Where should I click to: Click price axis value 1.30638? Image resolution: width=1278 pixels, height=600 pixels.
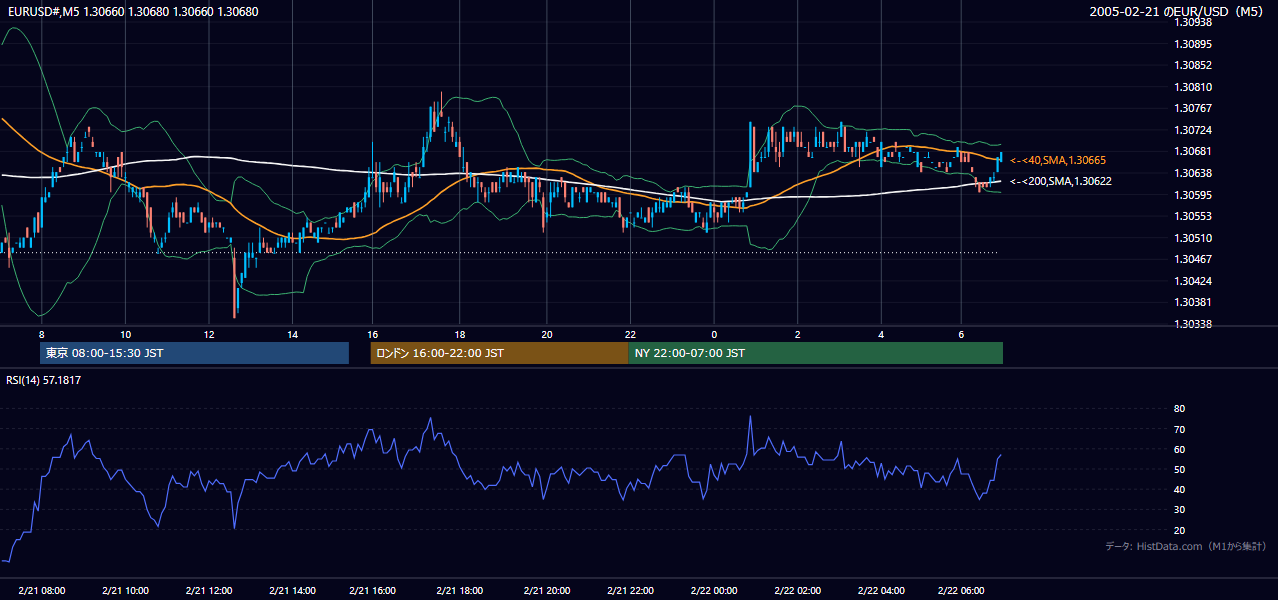click(1193, 173)
